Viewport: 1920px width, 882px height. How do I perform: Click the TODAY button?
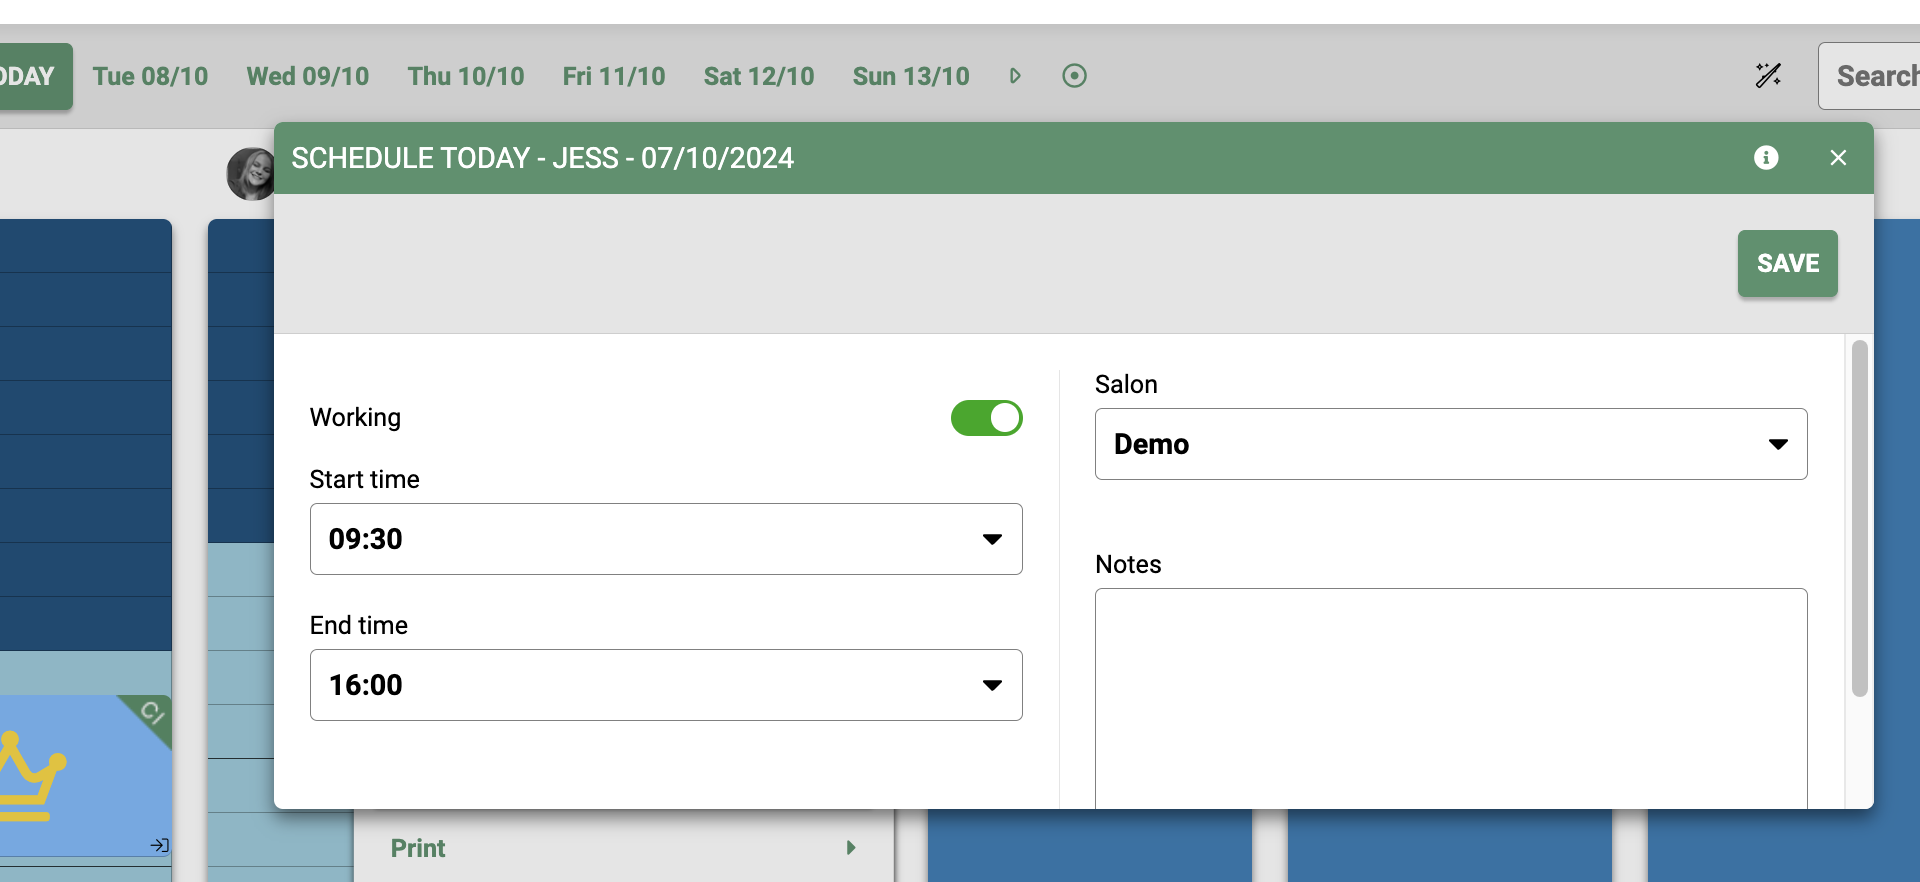30,76
